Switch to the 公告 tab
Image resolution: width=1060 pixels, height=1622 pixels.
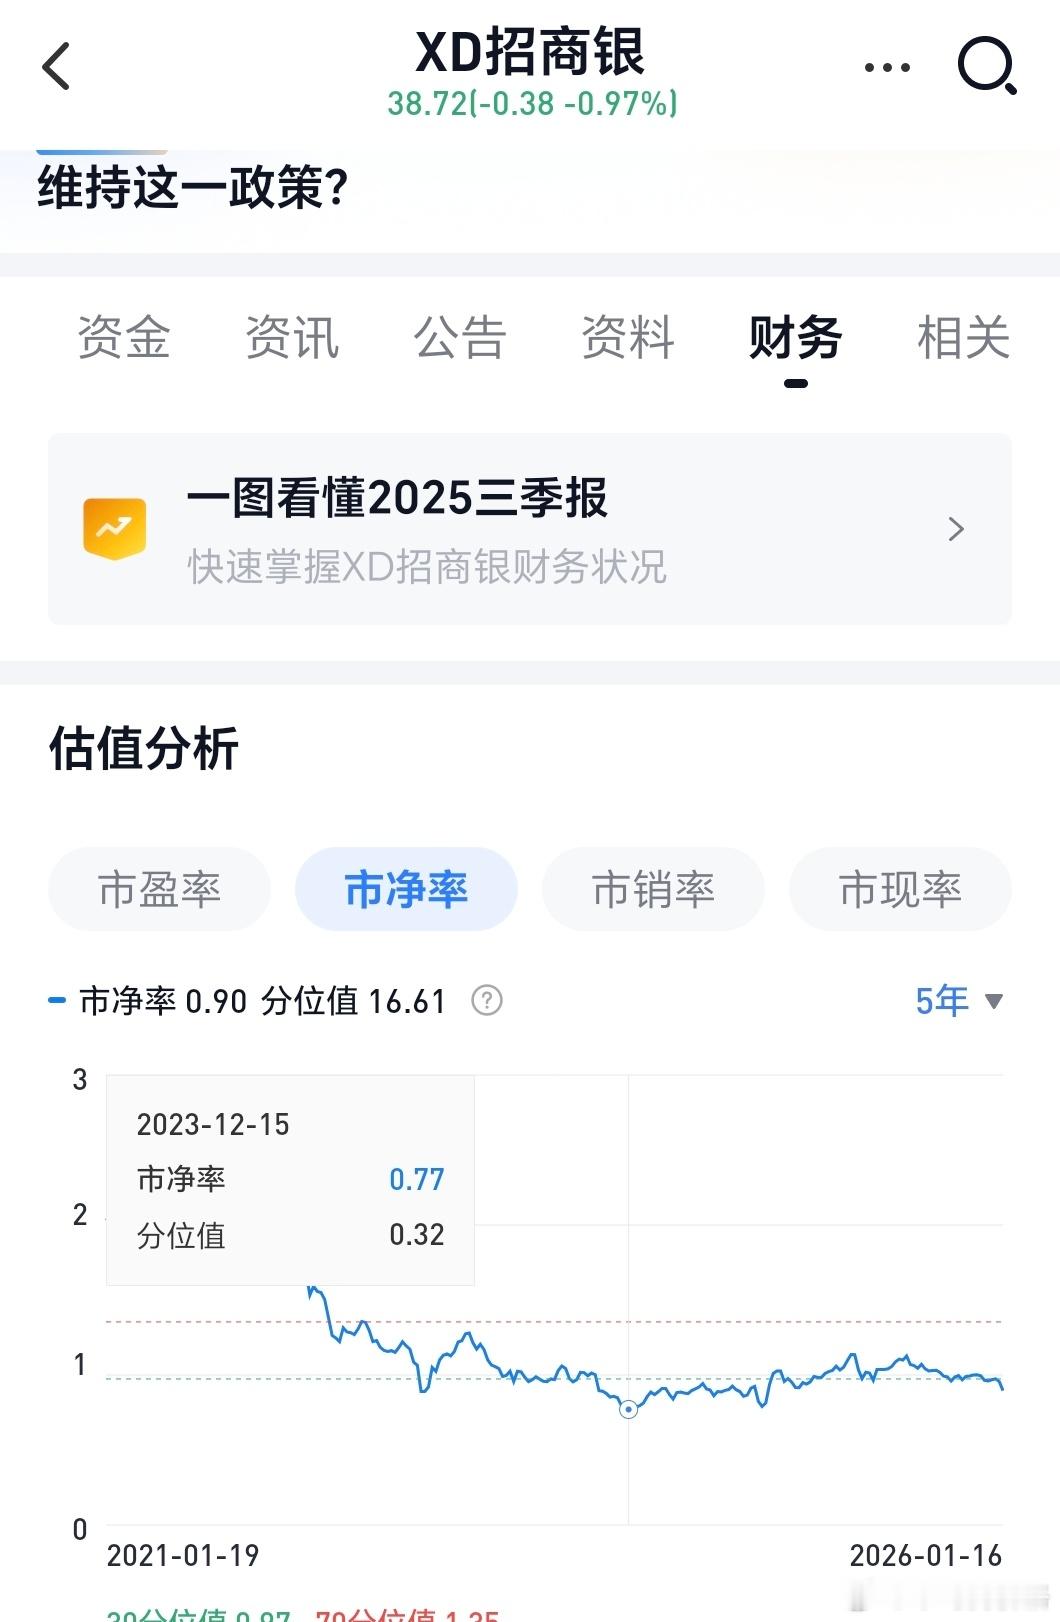460,337
